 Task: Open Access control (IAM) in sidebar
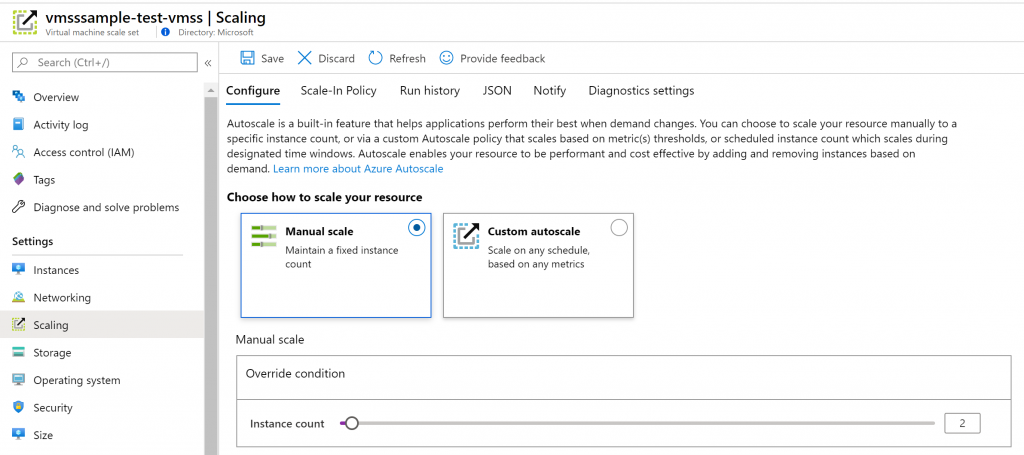pyautogui.click(x=83, y=152)
